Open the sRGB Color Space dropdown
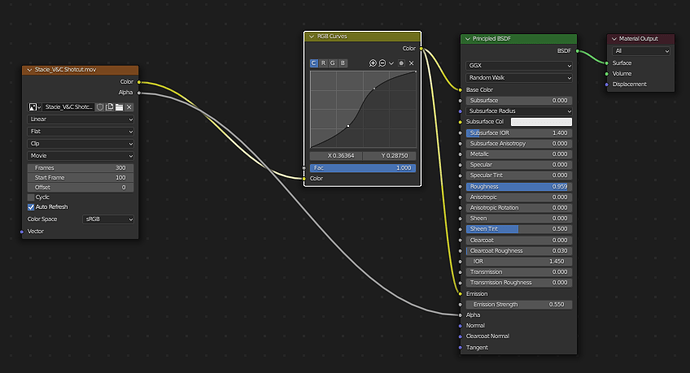The height and width of the screenshot is (373, 690). [108, 219]
